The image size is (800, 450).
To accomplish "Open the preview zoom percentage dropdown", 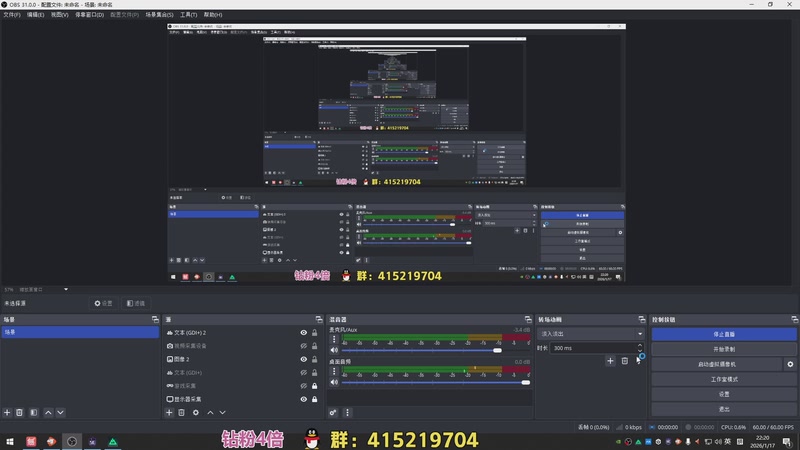I will tap(66, 289).
